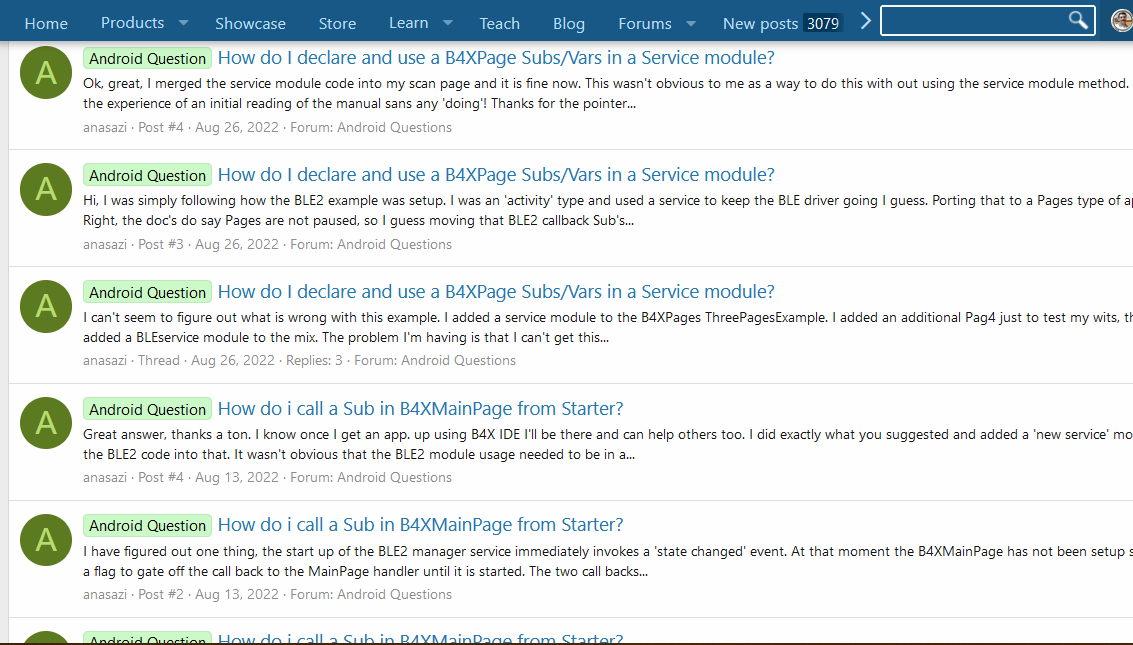The image size is (1133, 645).
Task: Click the nav overflow right-arrow chevron
Action: coord(866,21)
